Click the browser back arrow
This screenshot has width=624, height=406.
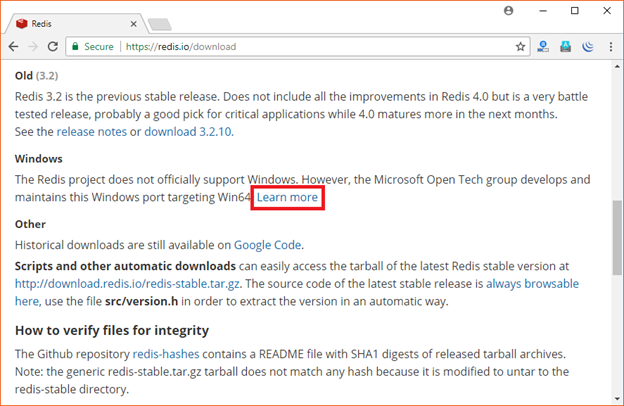(x=14, y=47)
